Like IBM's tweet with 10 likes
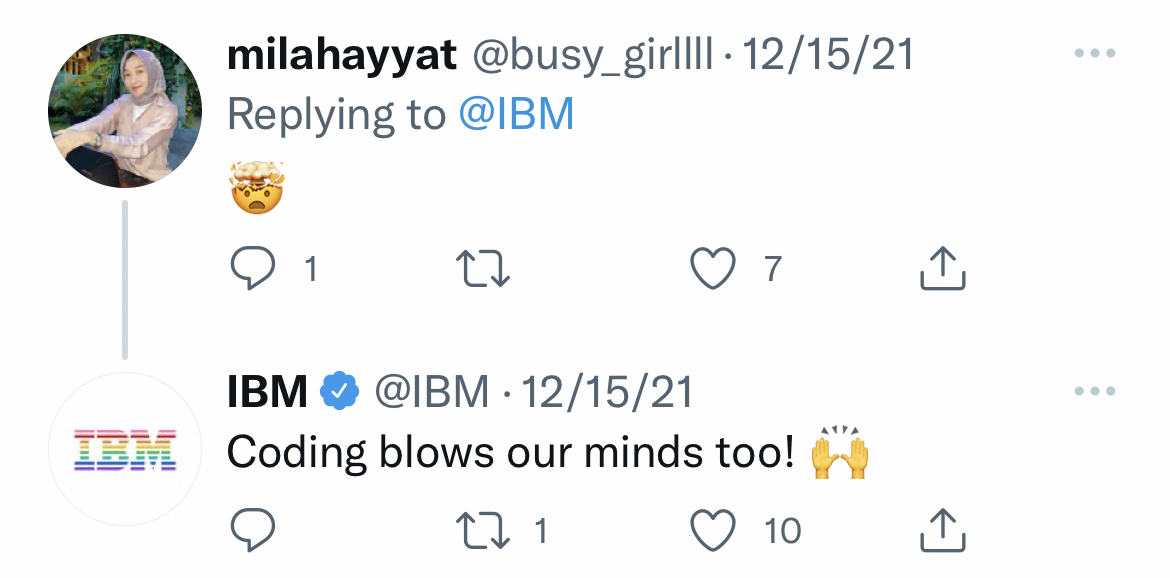This screenshot has width=1170, height=578. (714, 531)
